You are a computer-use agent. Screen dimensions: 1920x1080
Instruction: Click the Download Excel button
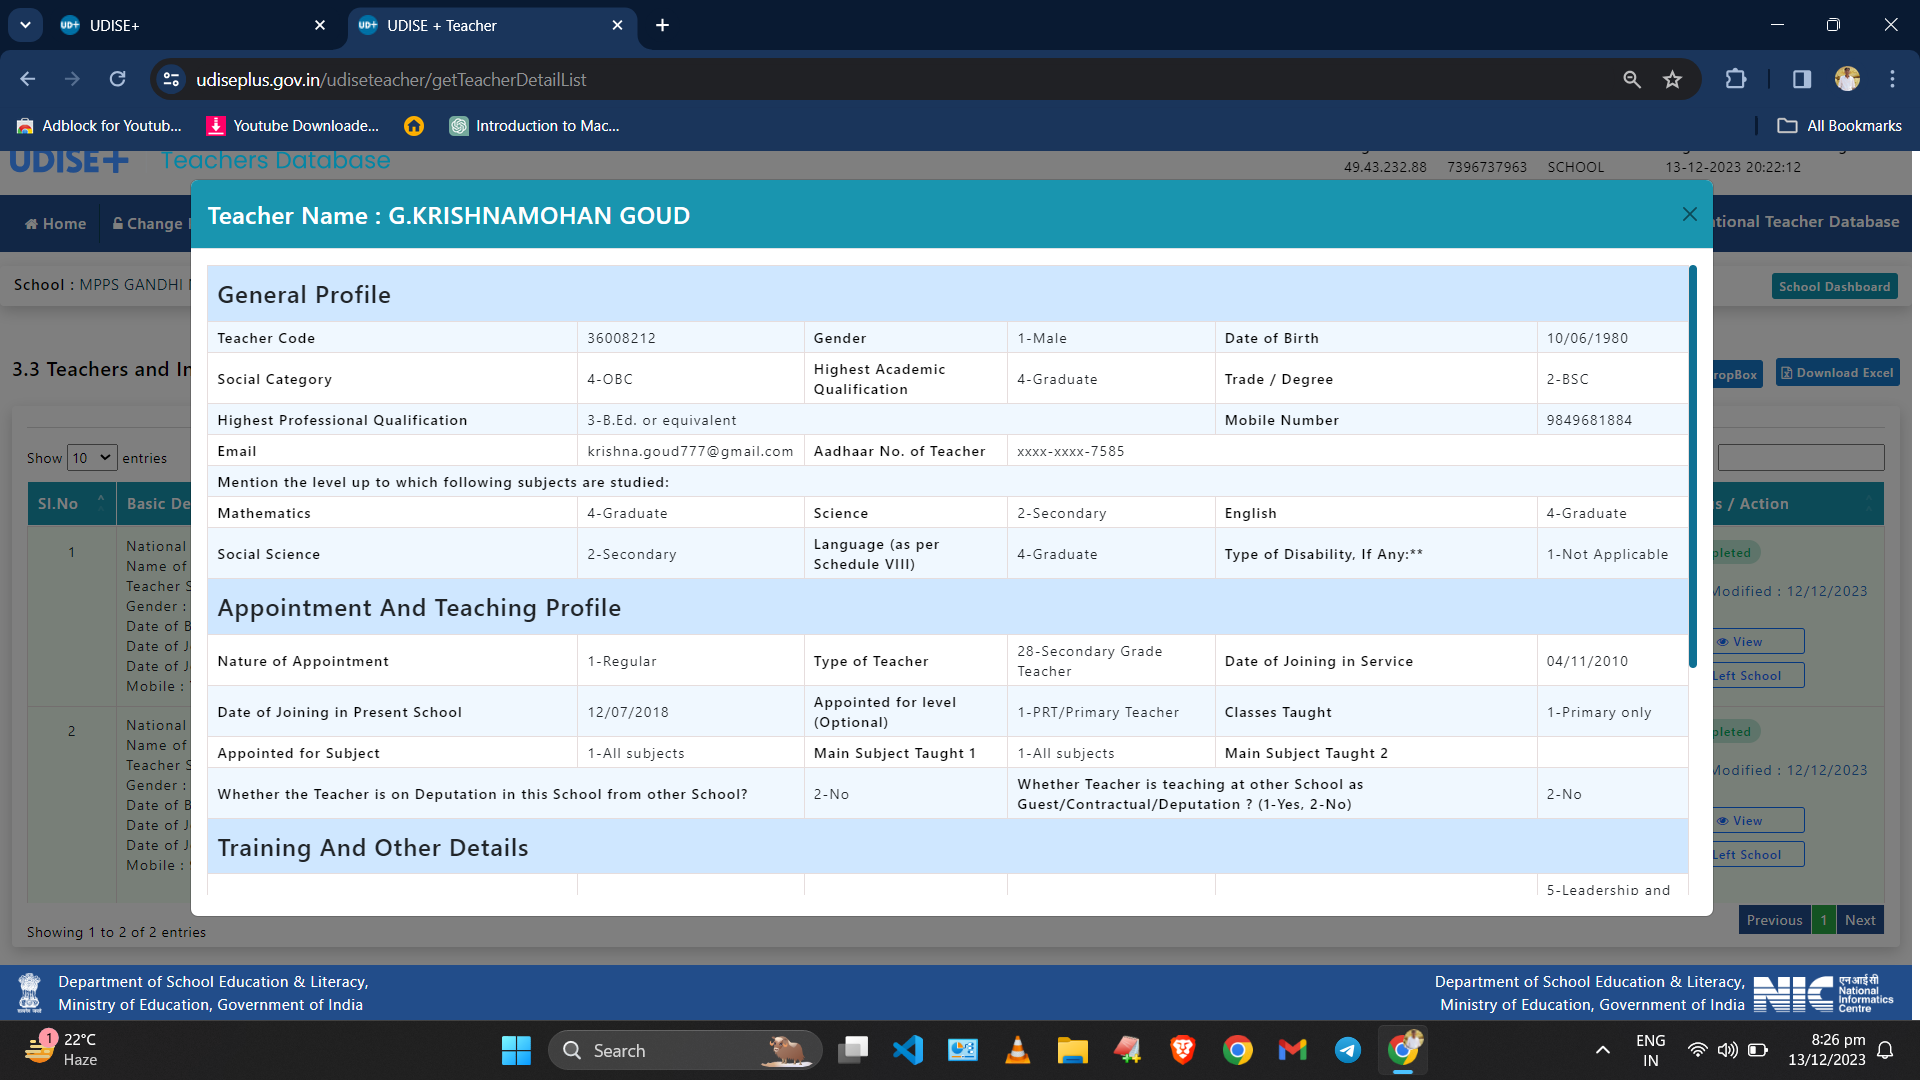tap(1837, 373)
